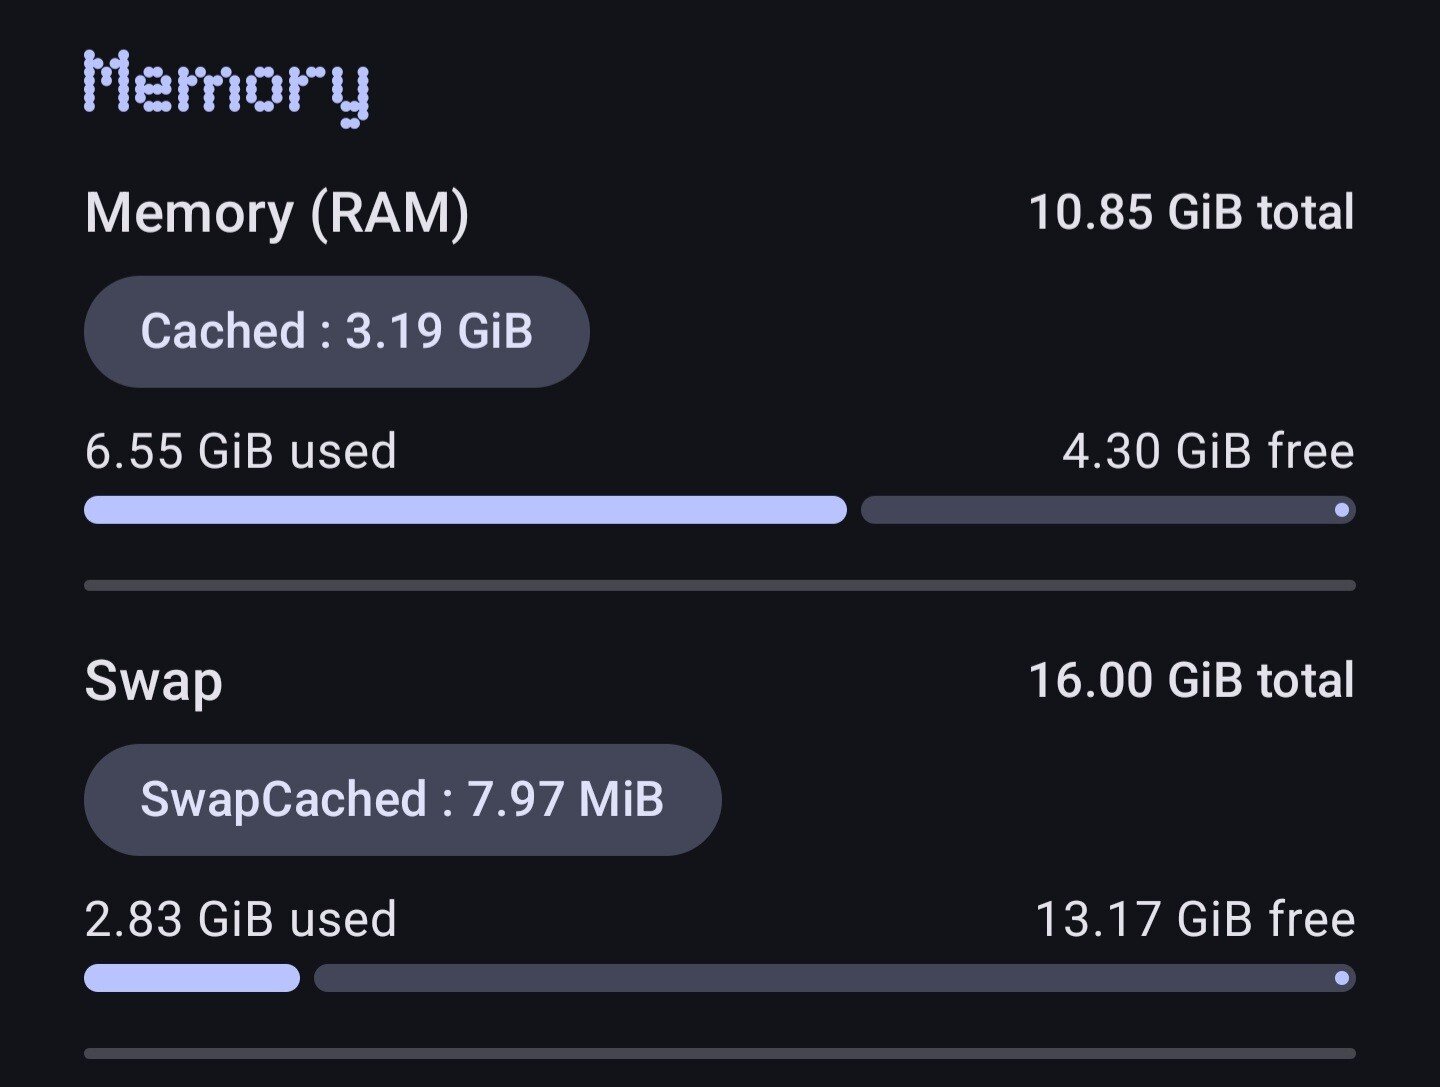Image resolution: width=1440 pixels, height=1087 pixels.
Task: Click the divider line below RAM section
Action: click(x=720, y=585)
